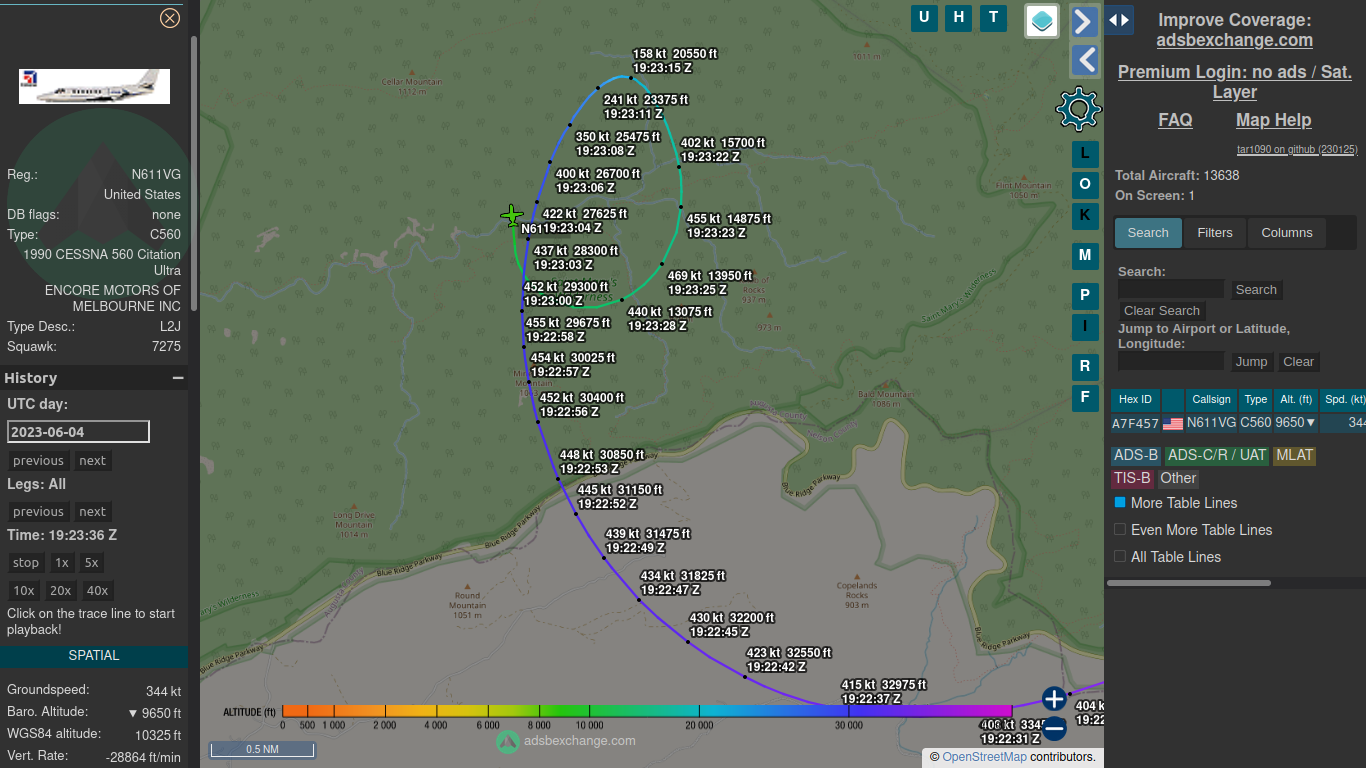Select previous leg
This screenshot has width=1366, height=768.
[x=38, y=512]
